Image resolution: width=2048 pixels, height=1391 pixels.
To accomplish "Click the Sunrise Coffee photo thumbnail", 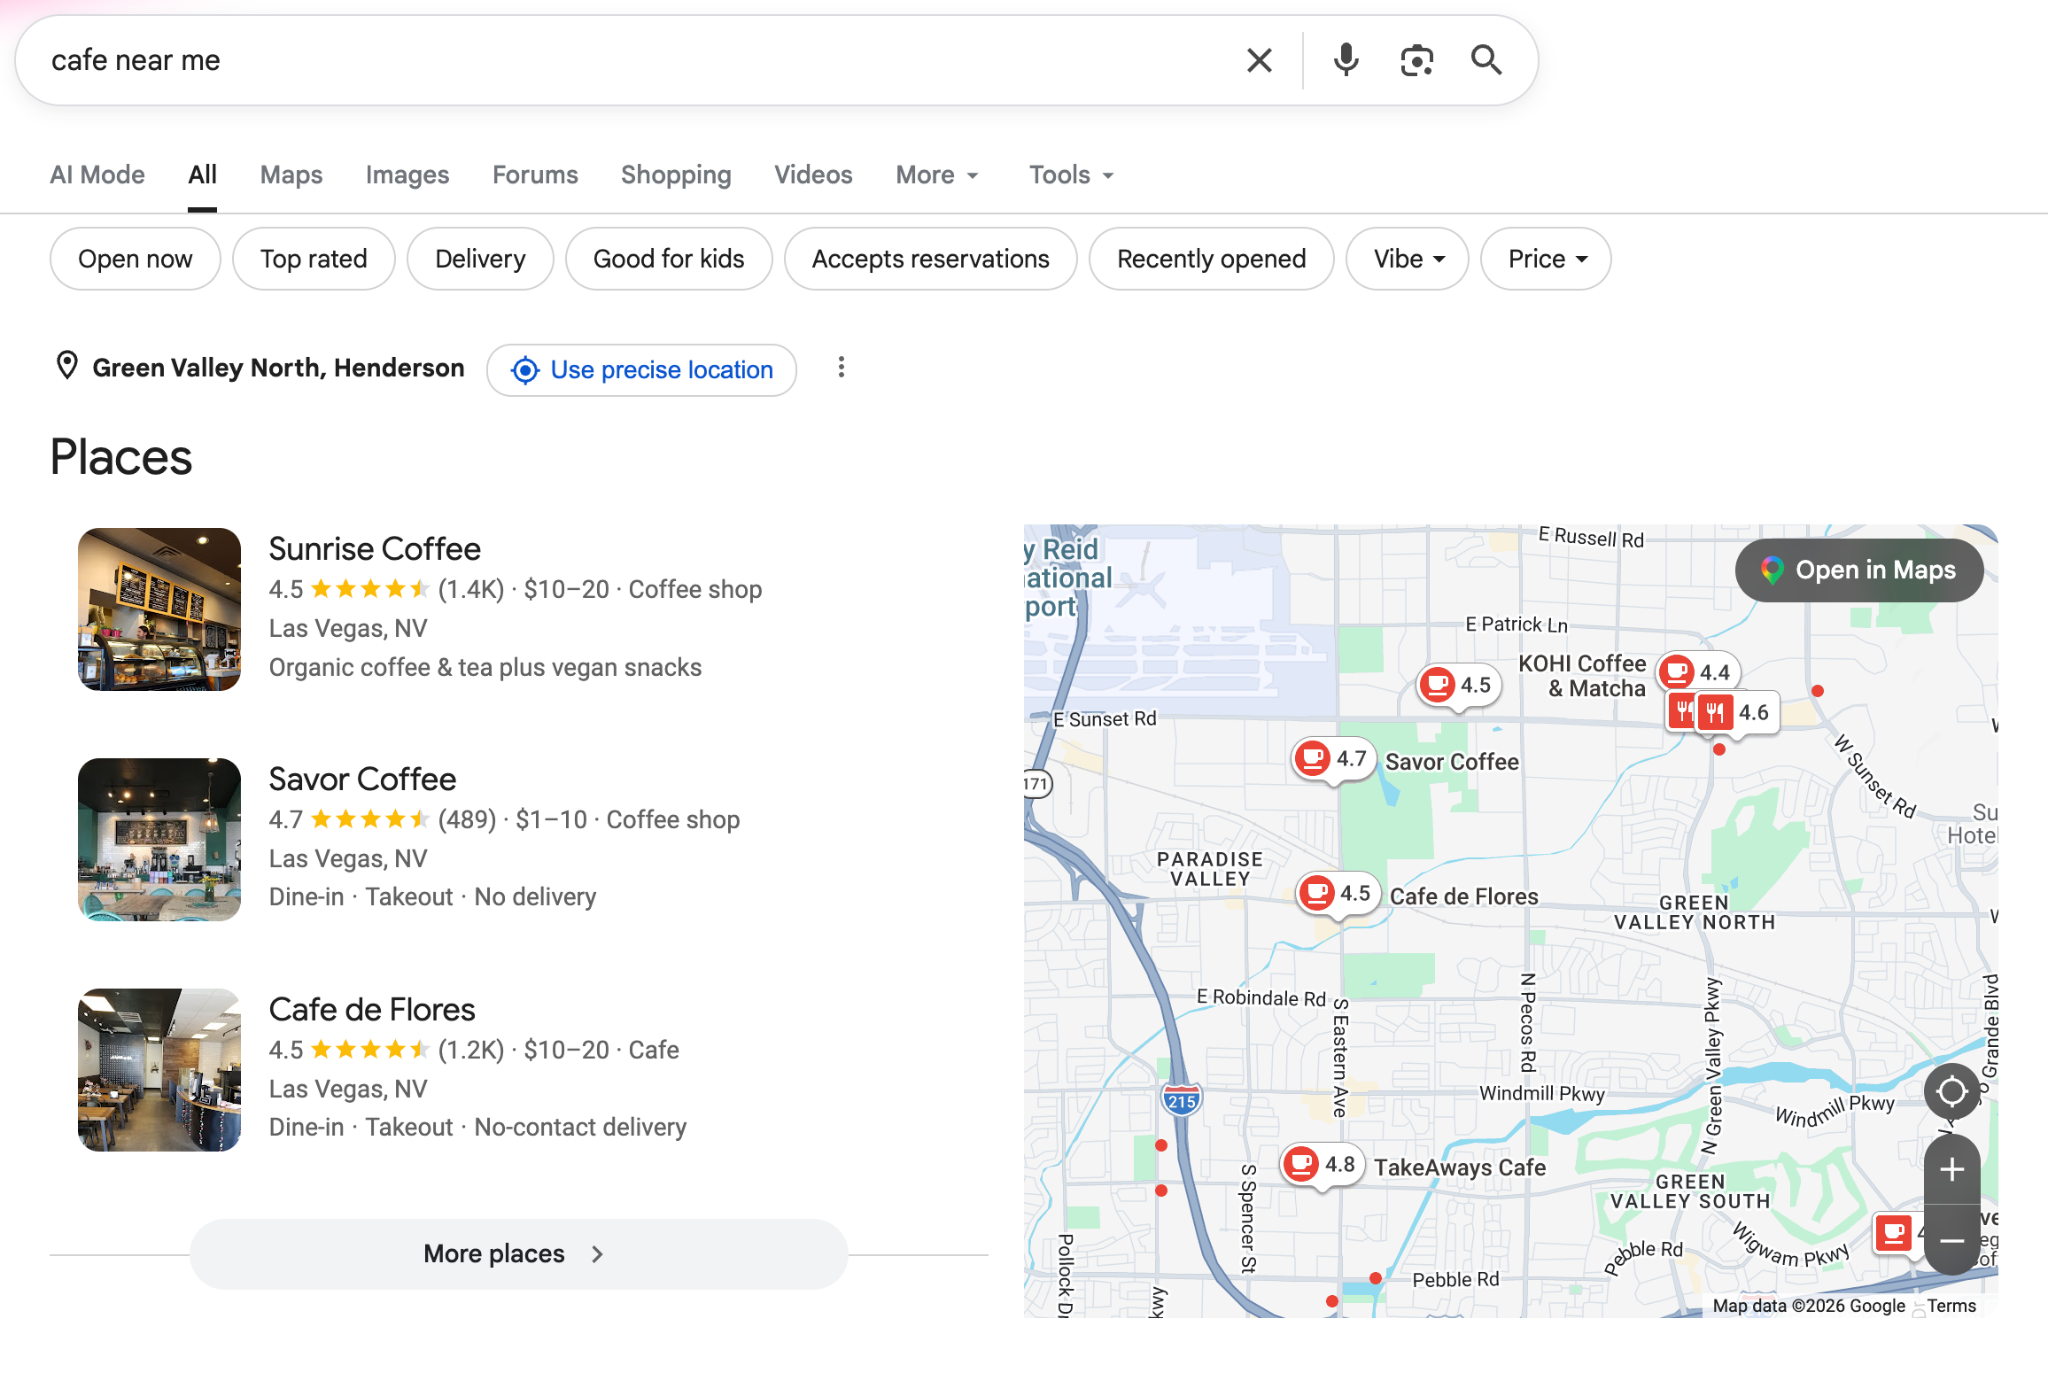I will pyautogui.click(x=160, y=609).
